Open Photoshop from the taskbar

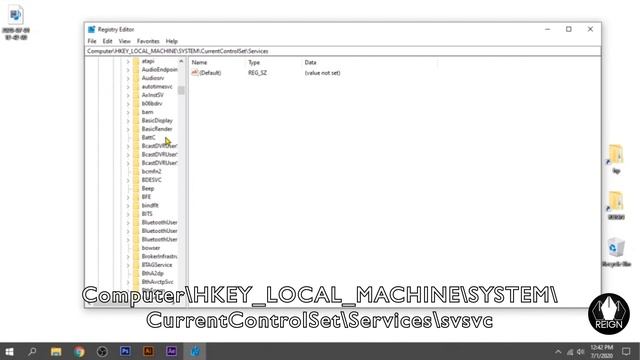point(125,351)
